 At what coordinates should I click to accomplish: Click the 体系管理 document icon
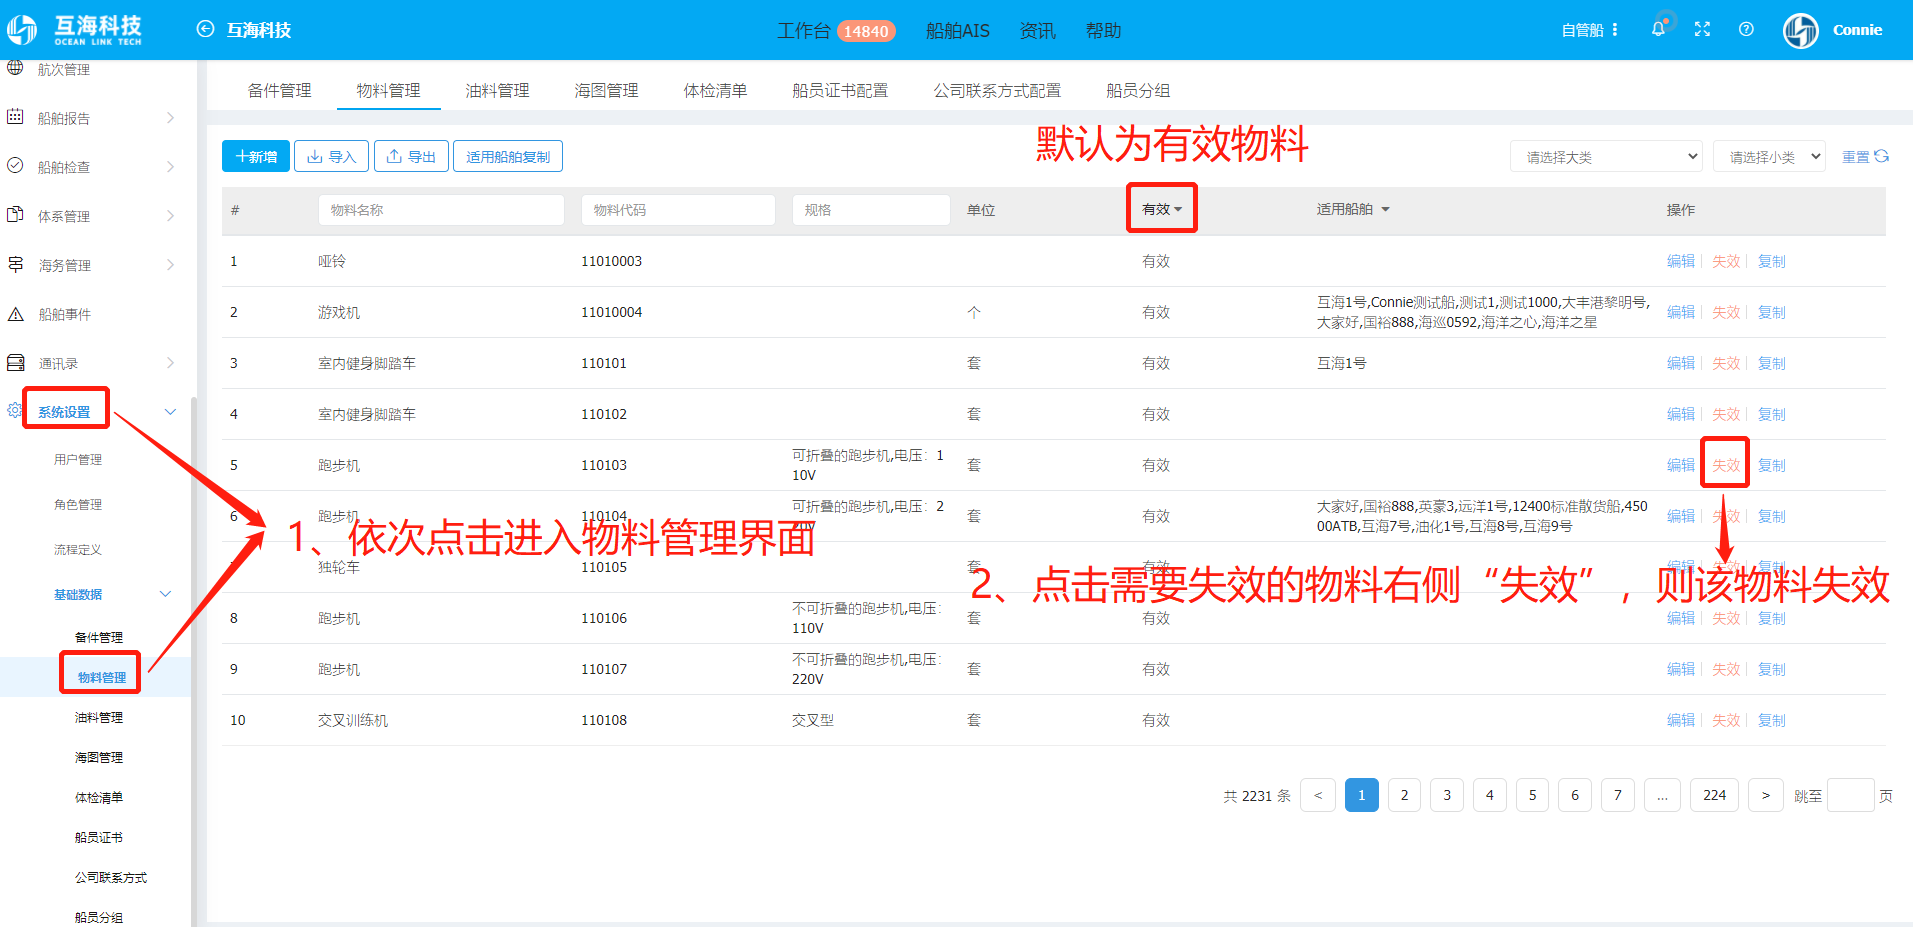coord(15,215)
